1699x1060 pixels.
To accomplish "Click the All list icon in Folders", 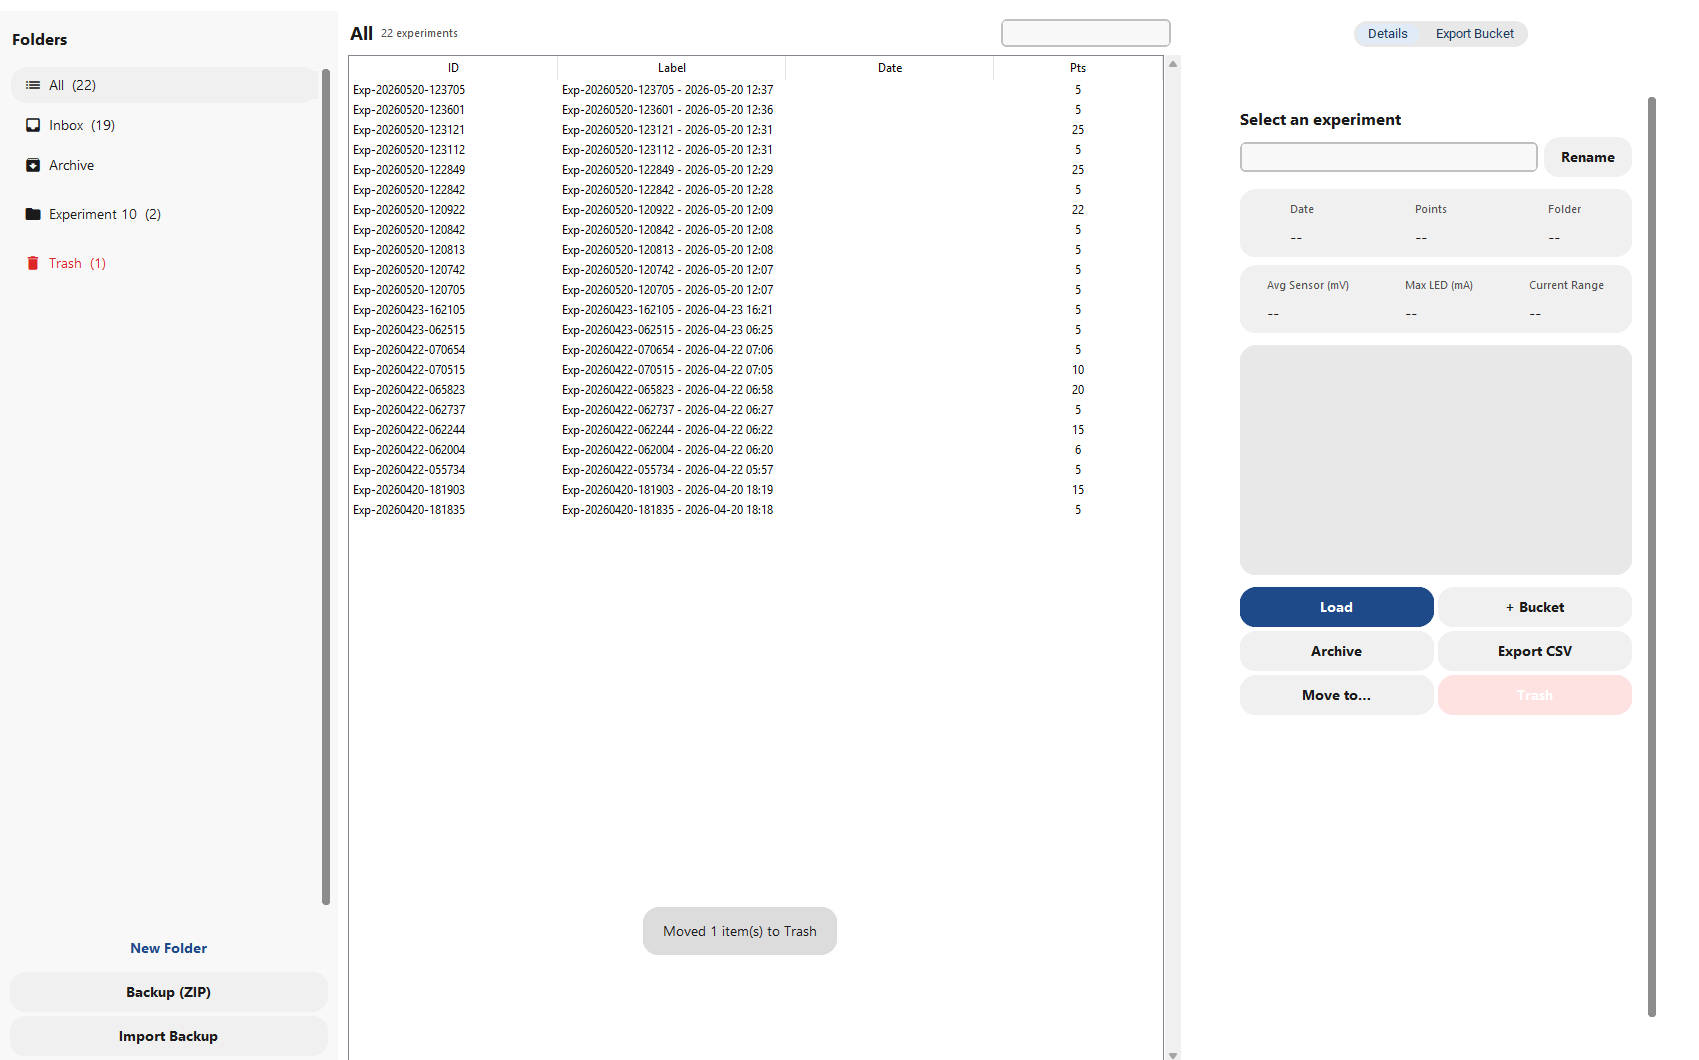I will coord(33,85).
